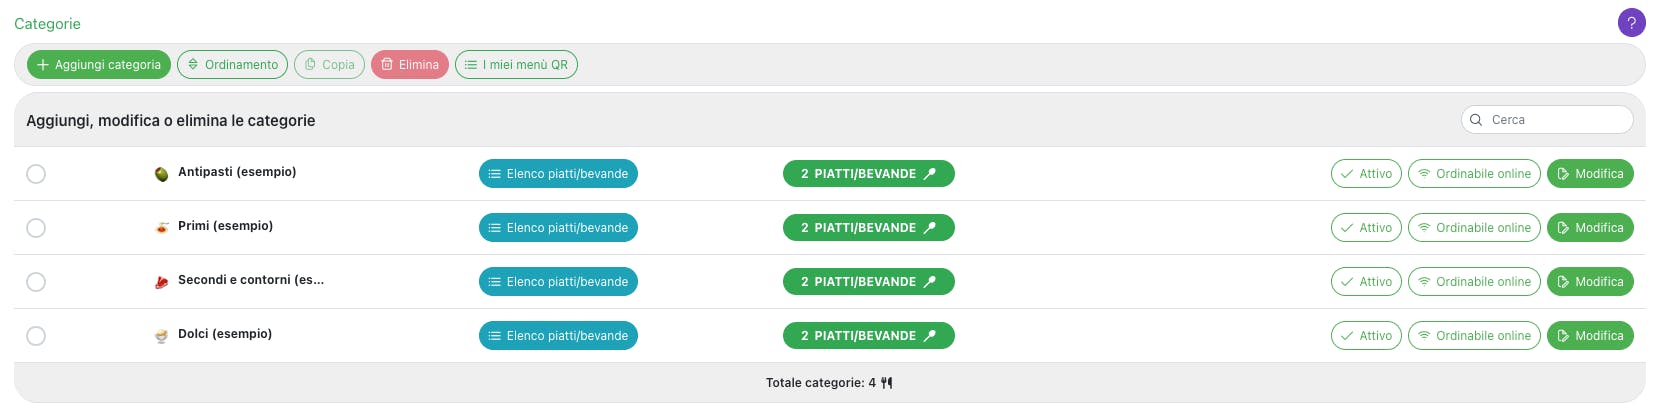Toggle Attivo status for Antipasti
This screenshot has height=407, width=1657.
pyautogui.click(x=1366, y=174)
